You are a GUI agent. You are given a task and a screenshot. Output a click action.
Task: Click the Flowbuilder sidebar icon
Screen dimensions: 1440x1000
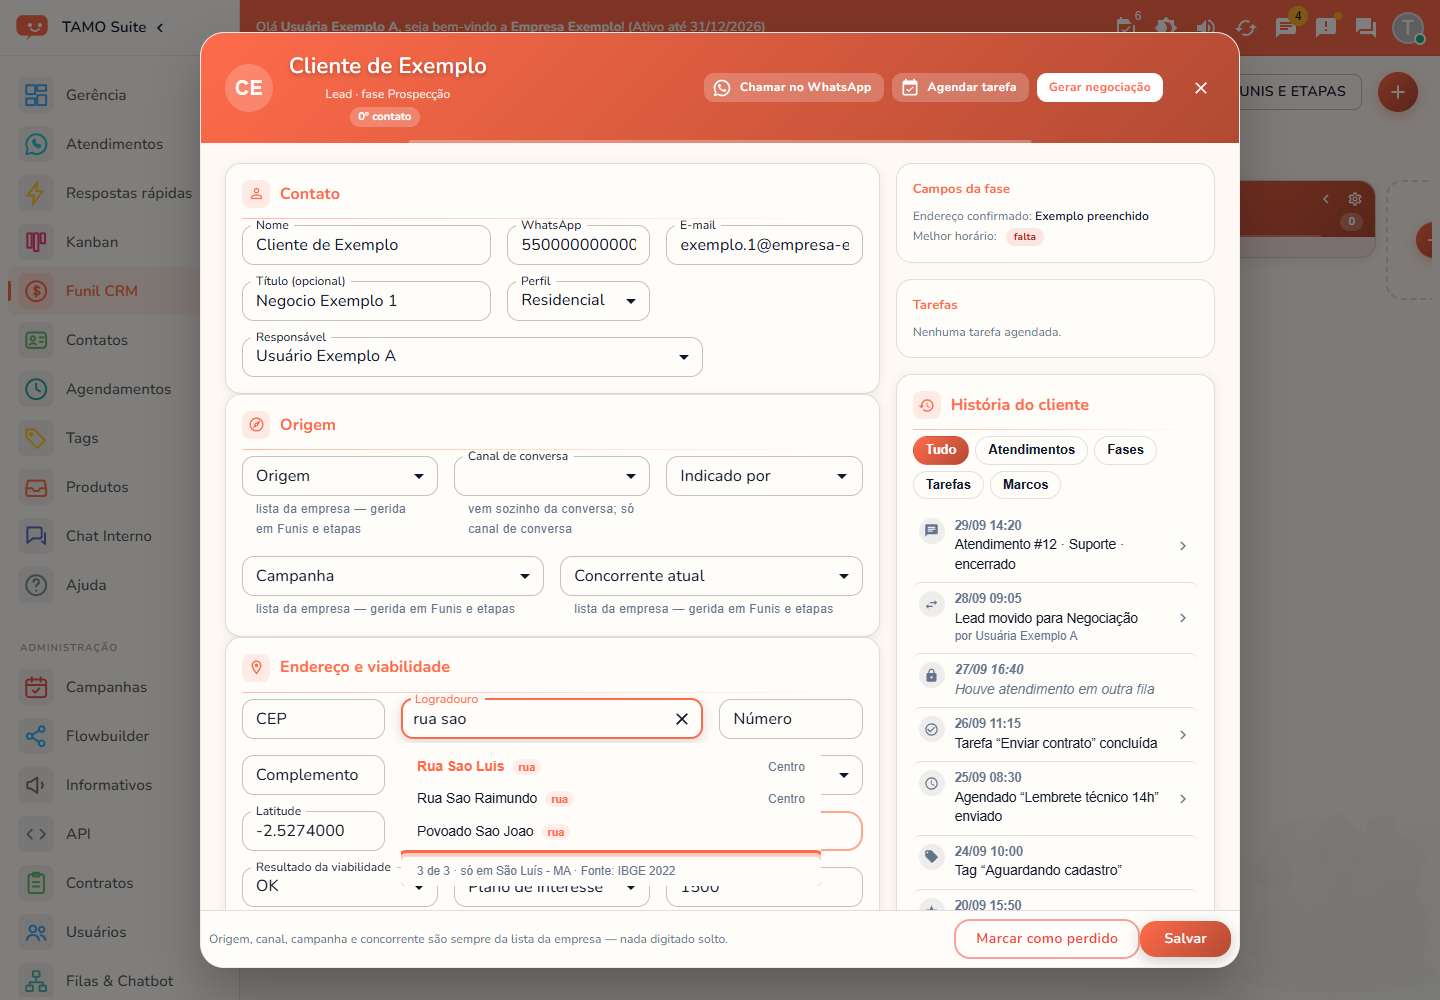(36, 736)
